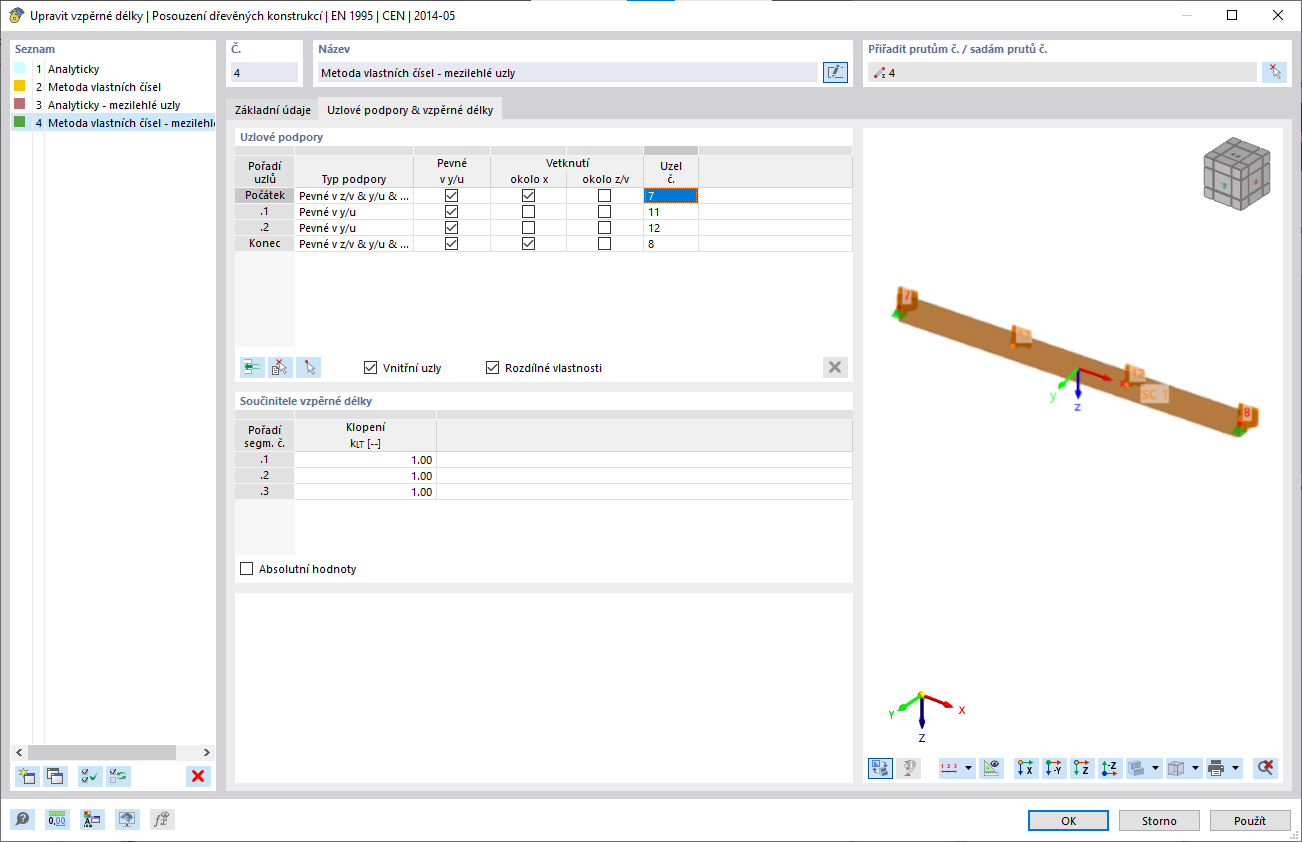
Task: Toggle Pevné v y/u checkbox in row .1
Action: point(451,212)
